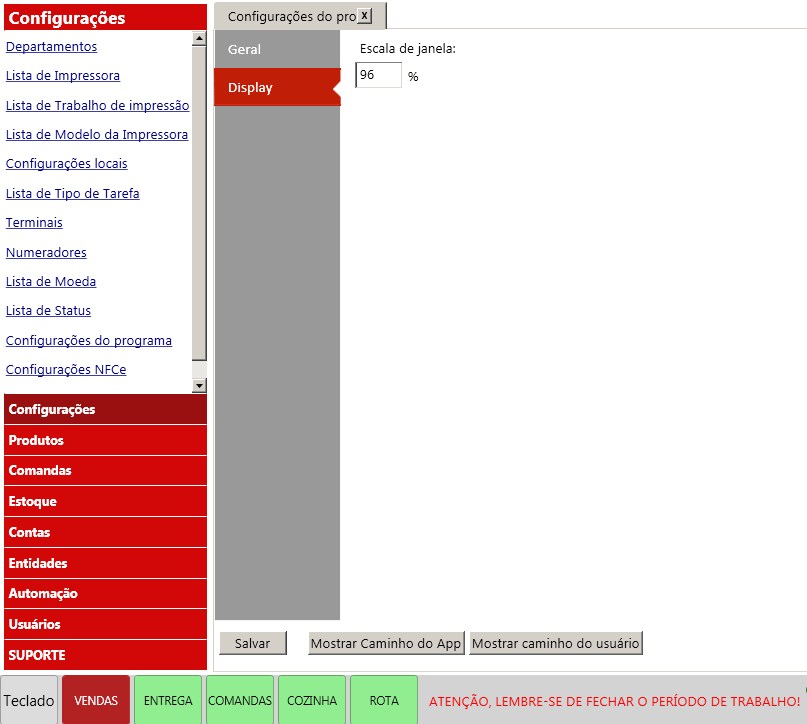Open Configurações locais link
Screen dimensions: 807x724
tap(66, 164)
